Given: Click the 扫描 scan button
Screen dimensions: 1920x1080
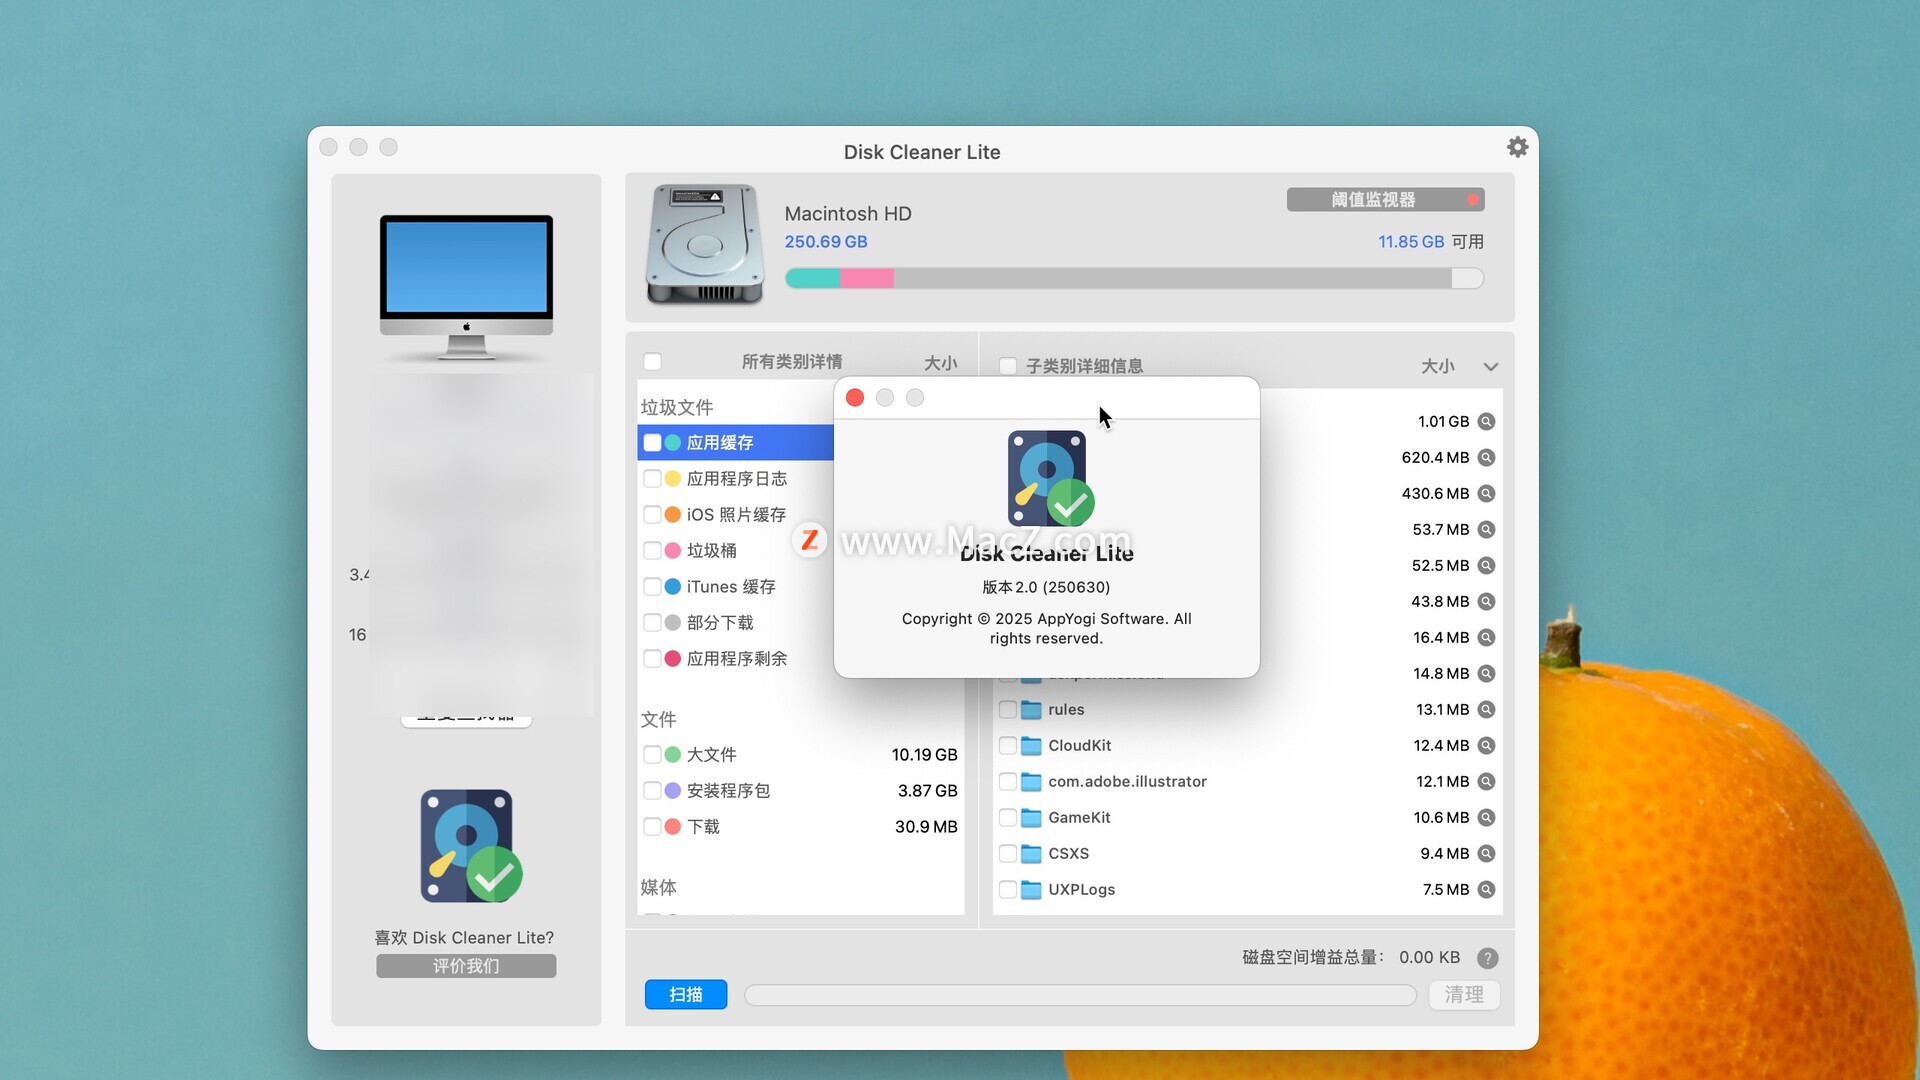Looking at the screenshot, I should [686, 995].
